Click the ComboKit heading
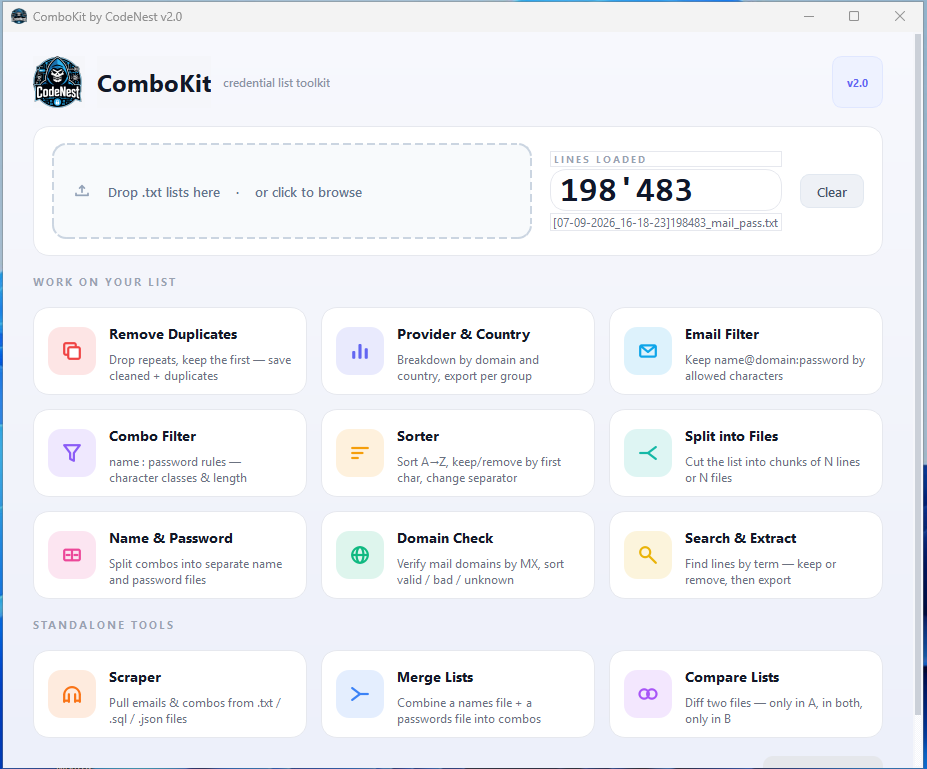Viewport: 927px width, 769px height. pos(154,83)
